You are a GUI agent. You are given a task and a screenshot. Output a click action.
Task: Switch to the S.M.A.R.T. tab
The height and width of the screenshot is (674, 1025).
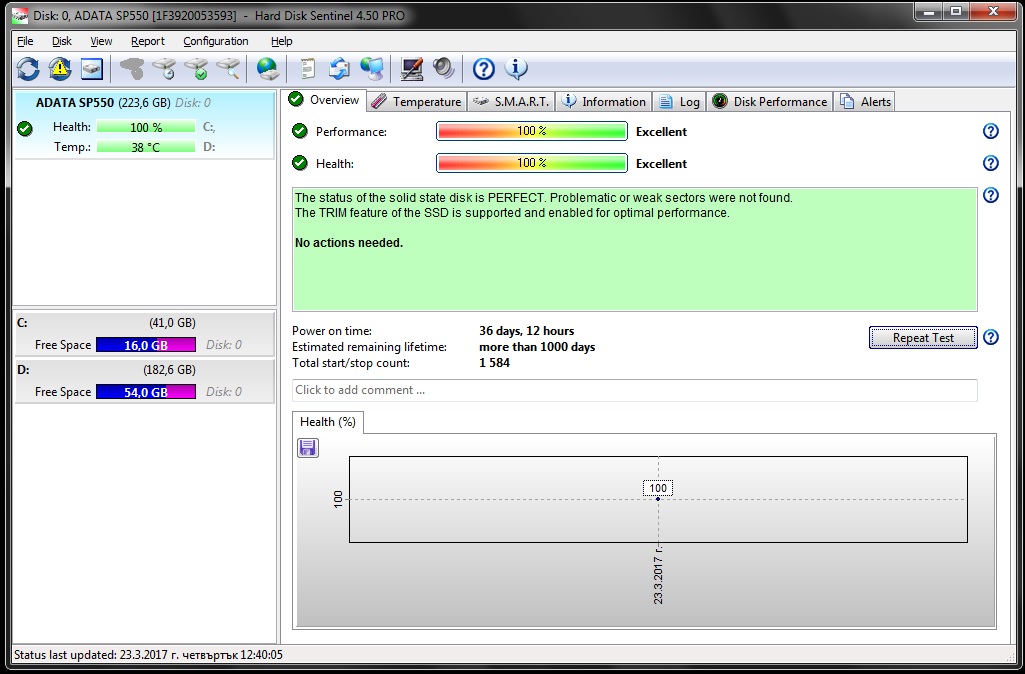click(x=511, y=101)
